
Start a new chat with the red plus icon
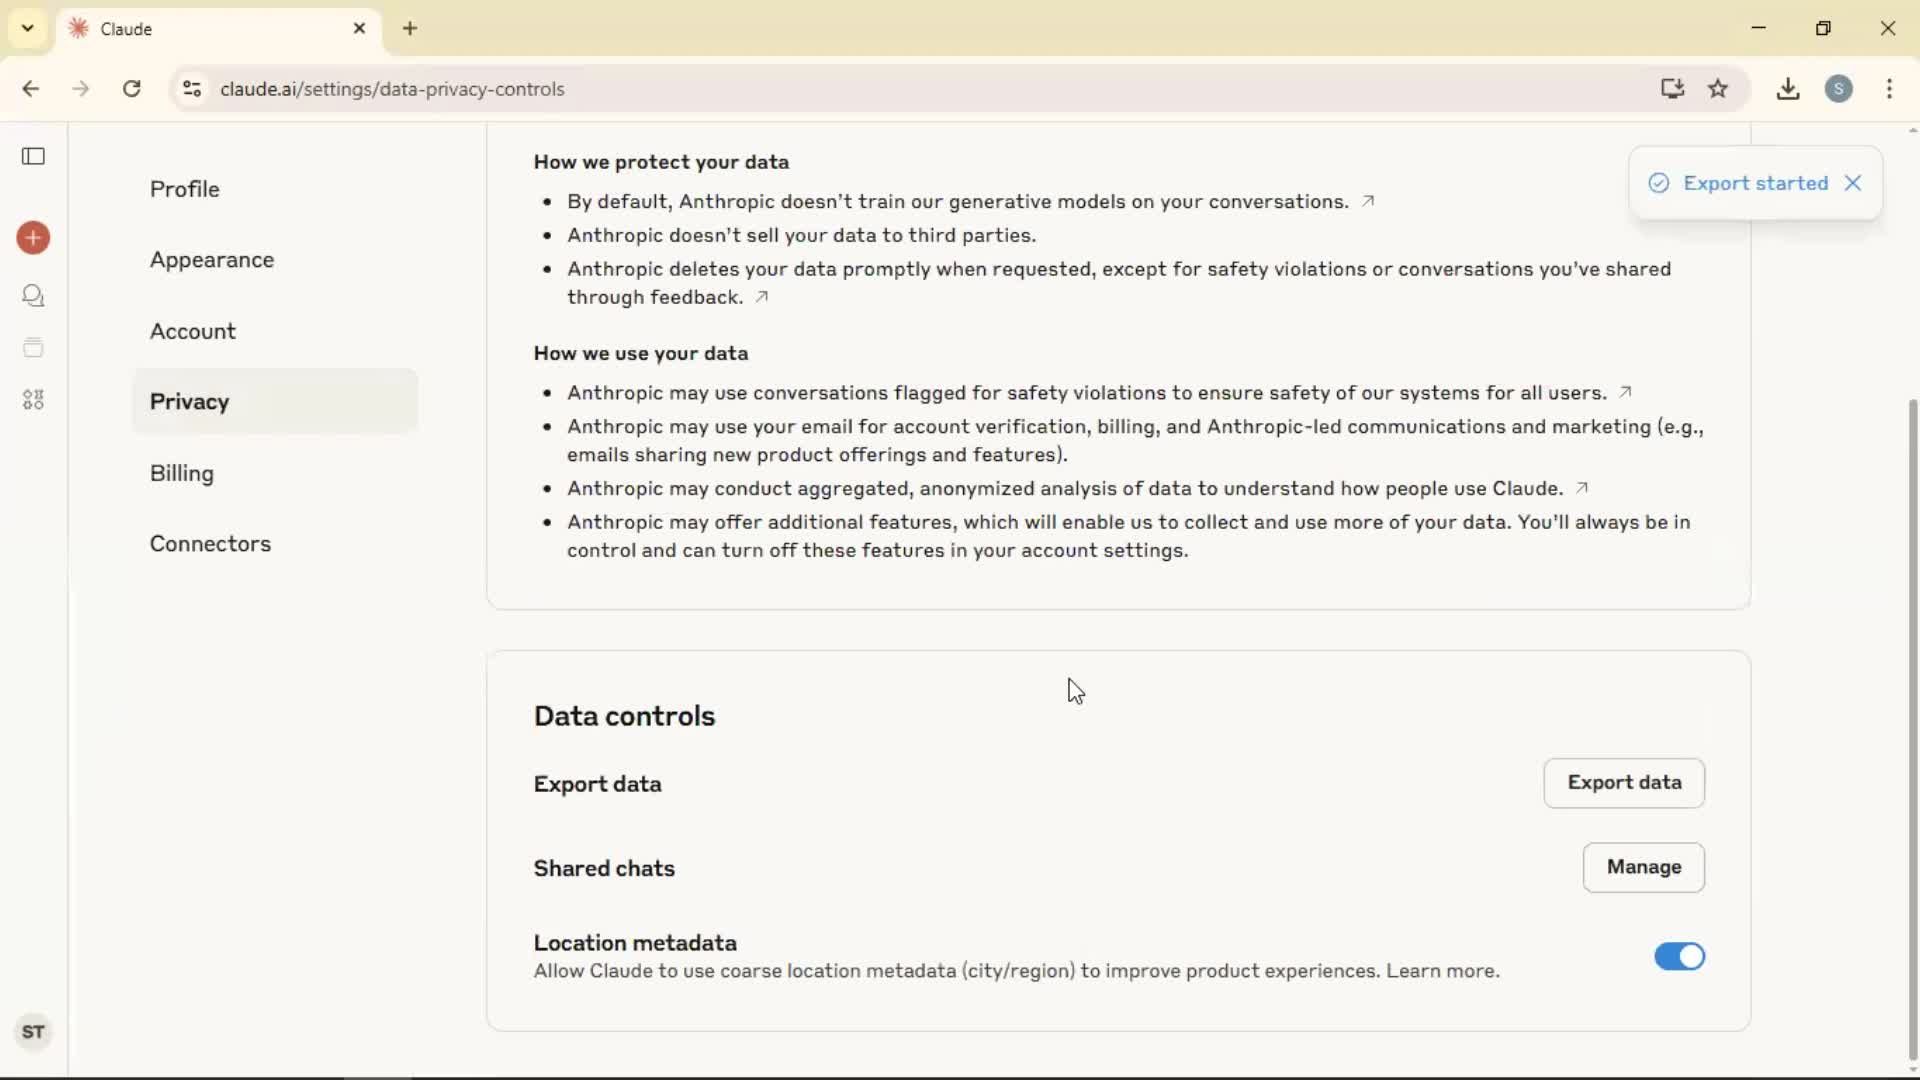(x=33, y=238)
